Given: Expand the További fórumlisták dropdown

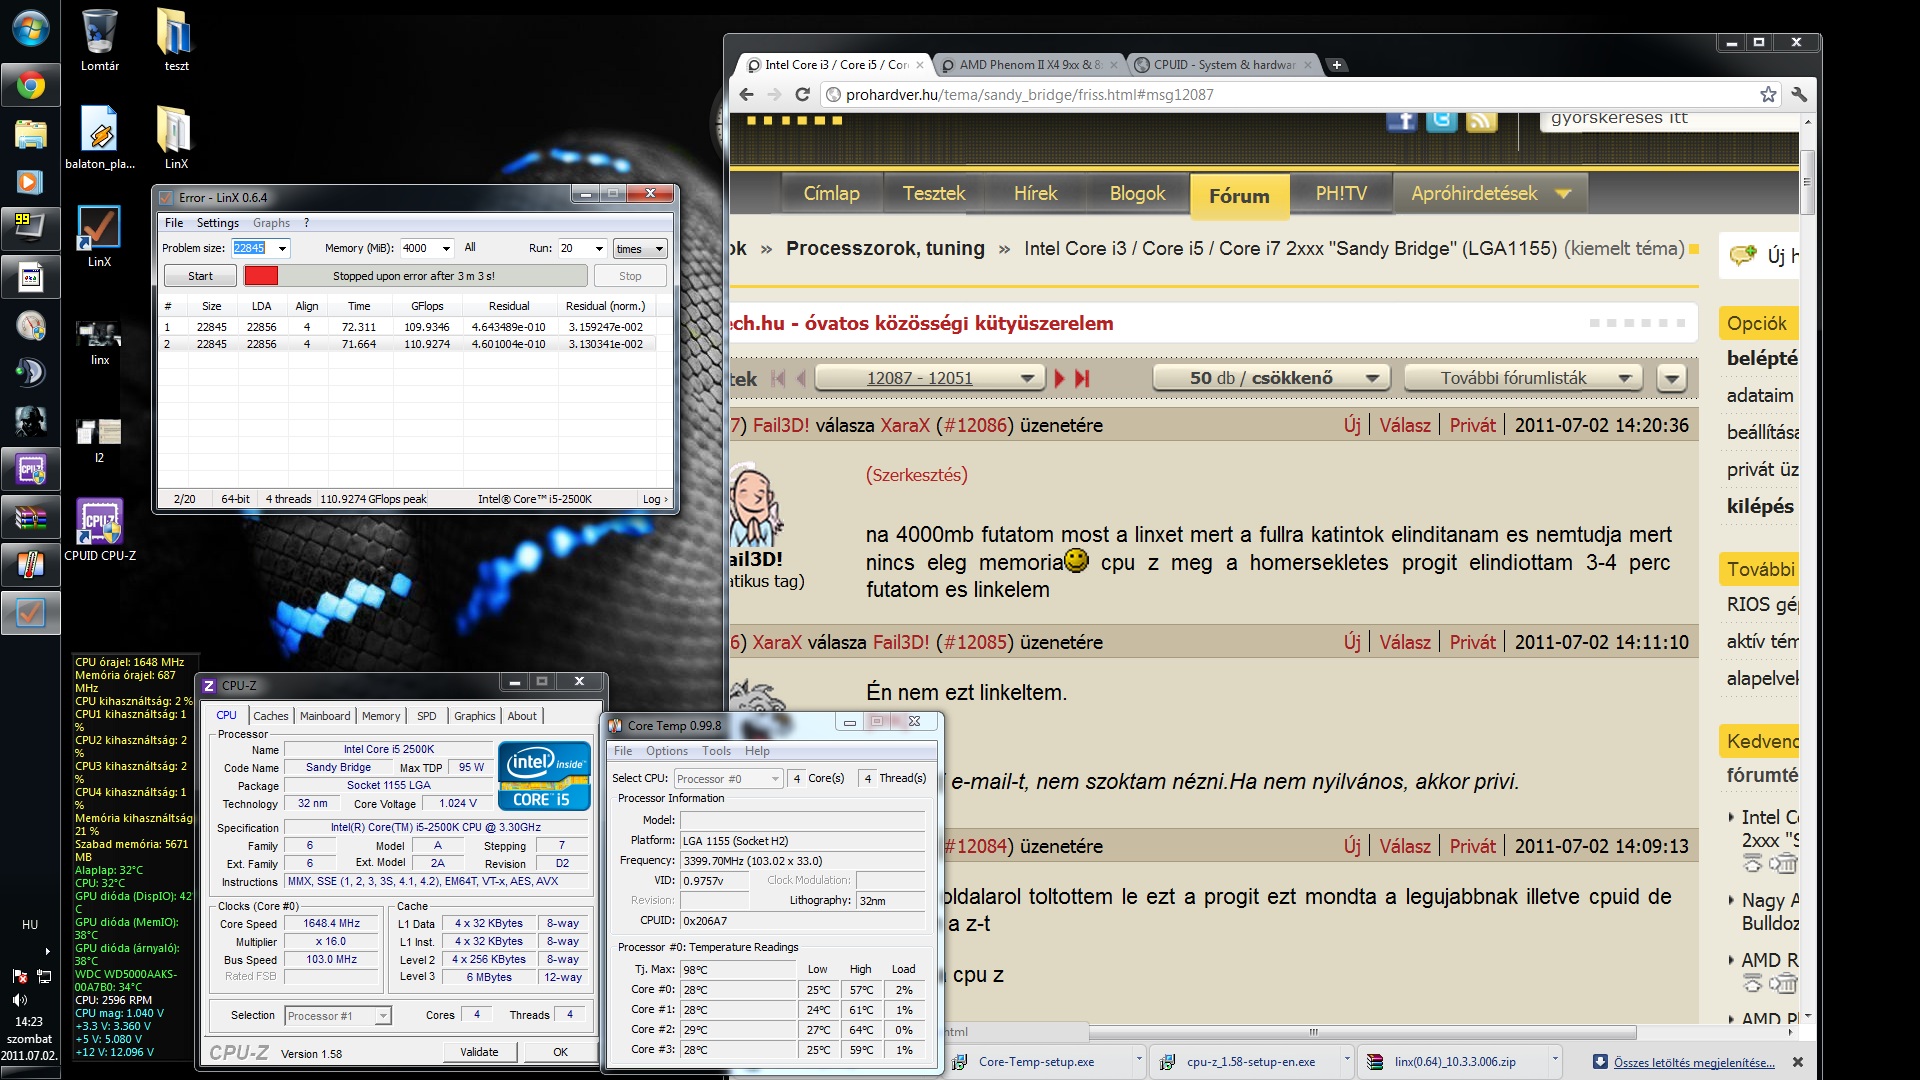Looking at the screenshot, I should click(1524, 378).
